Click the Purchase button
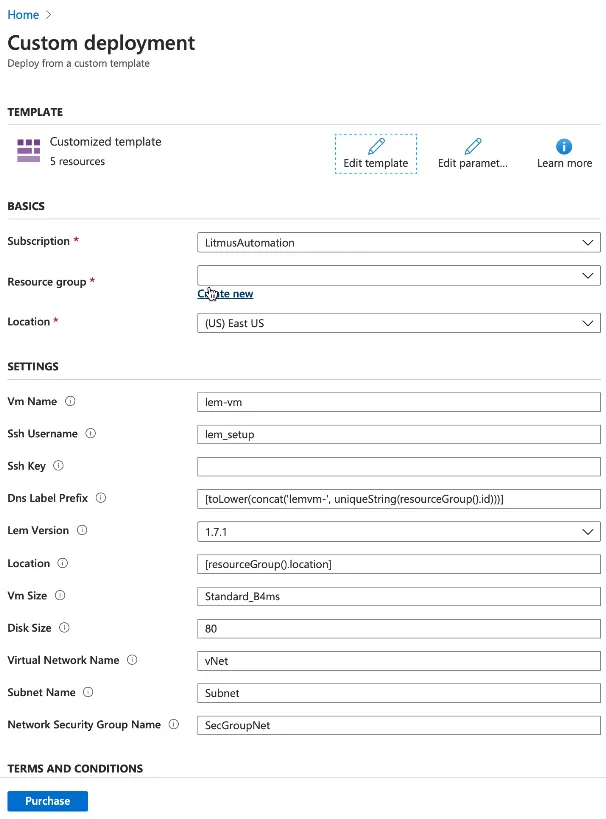Screen dimensions: 606x819 tap(48, 801)
